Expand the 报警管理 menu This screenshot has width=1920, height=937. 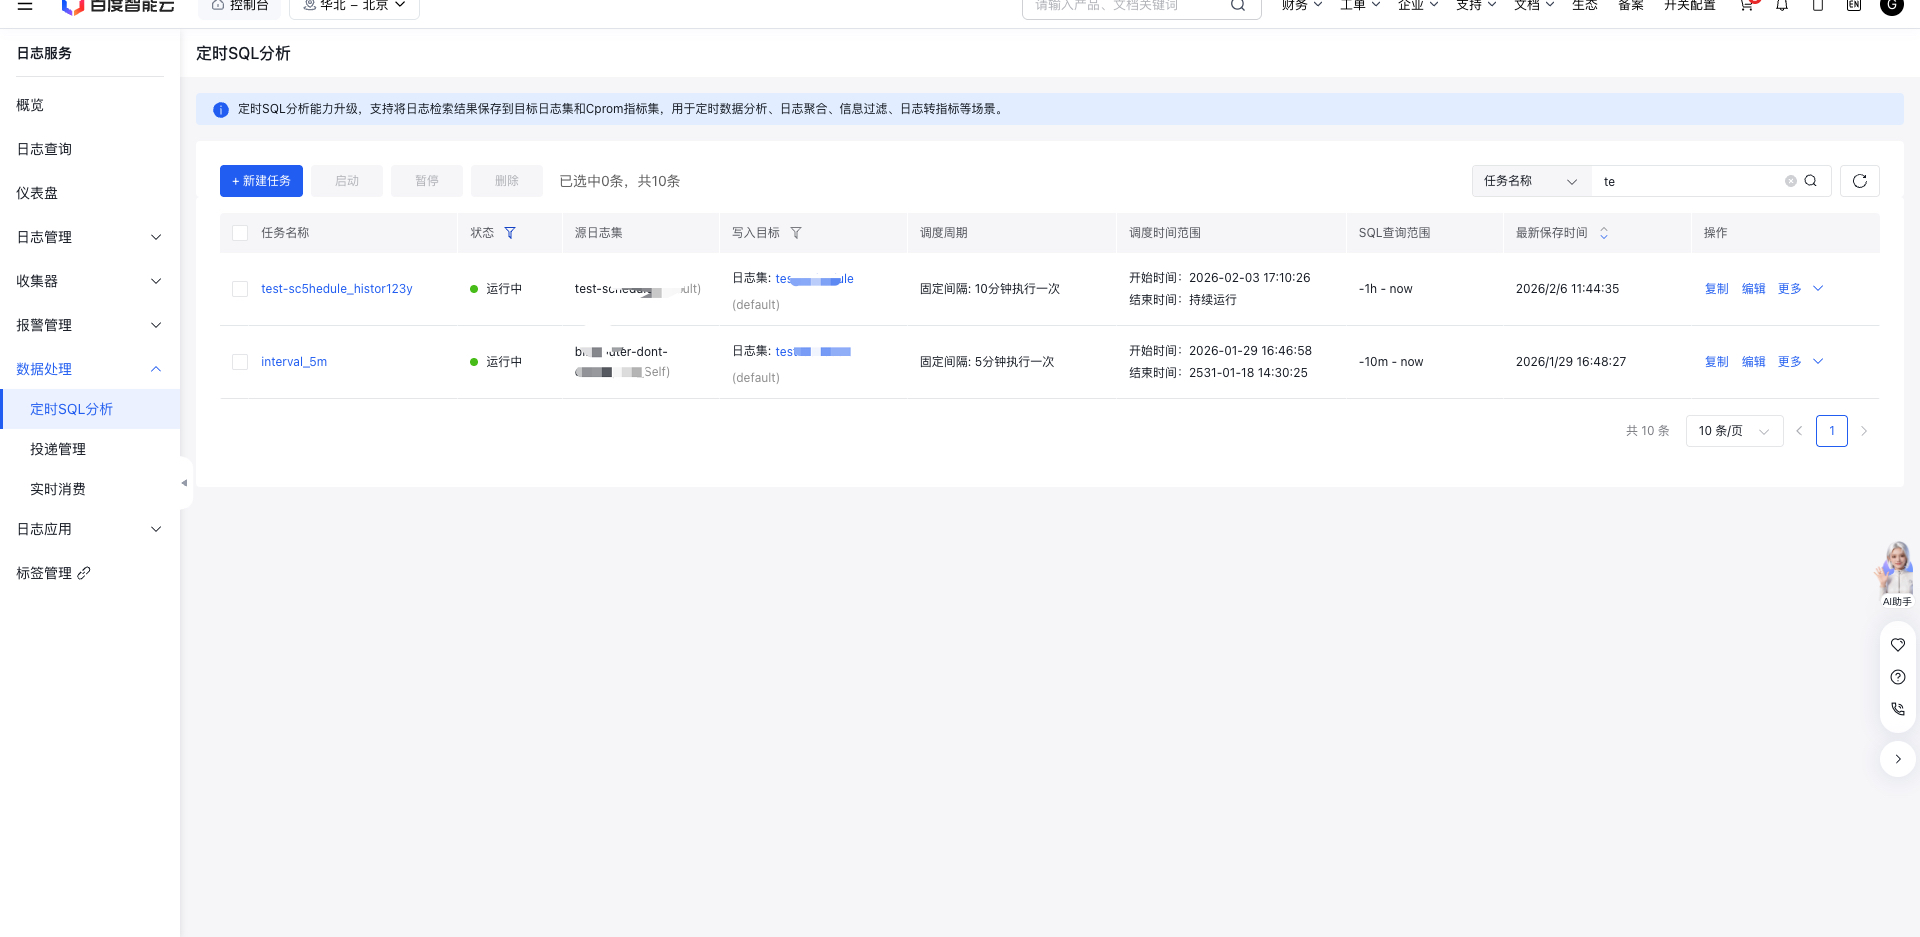[90, 325]
